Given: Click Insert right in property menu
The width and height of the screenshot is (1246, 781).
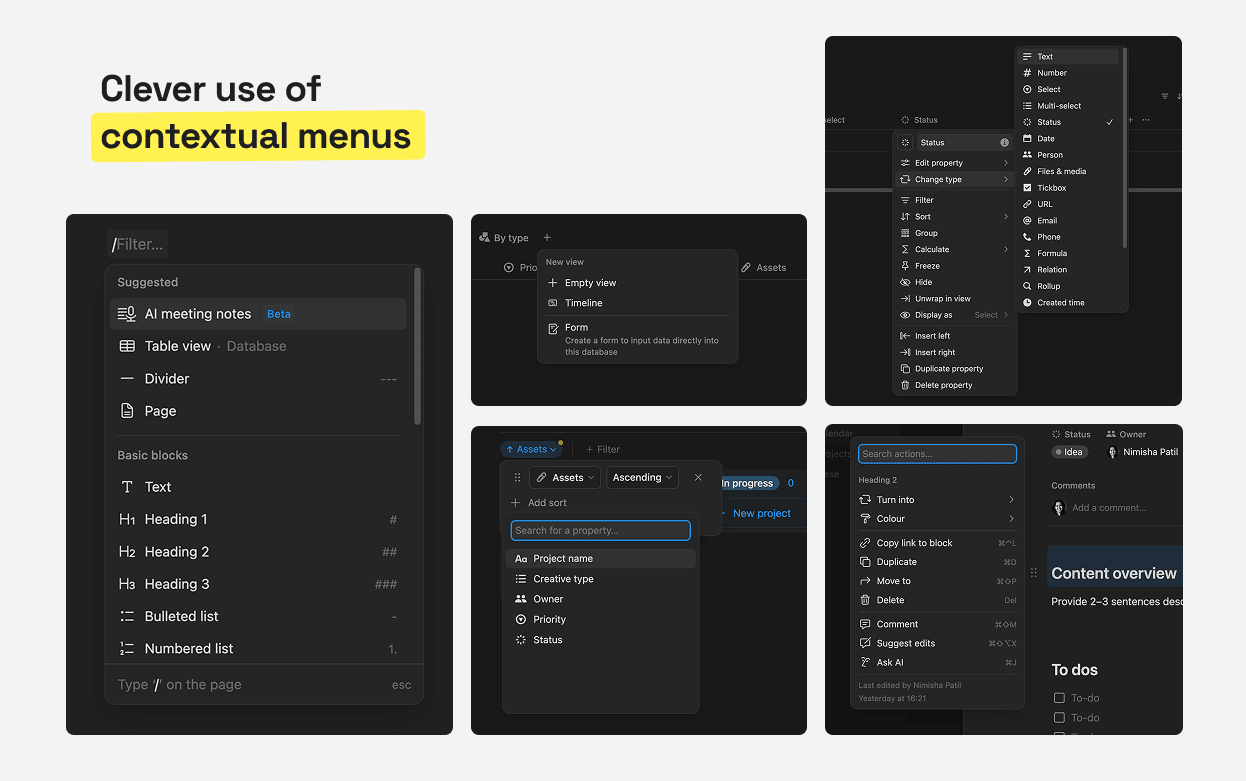Looking at the screenshot, I should (x=955, y=352).
